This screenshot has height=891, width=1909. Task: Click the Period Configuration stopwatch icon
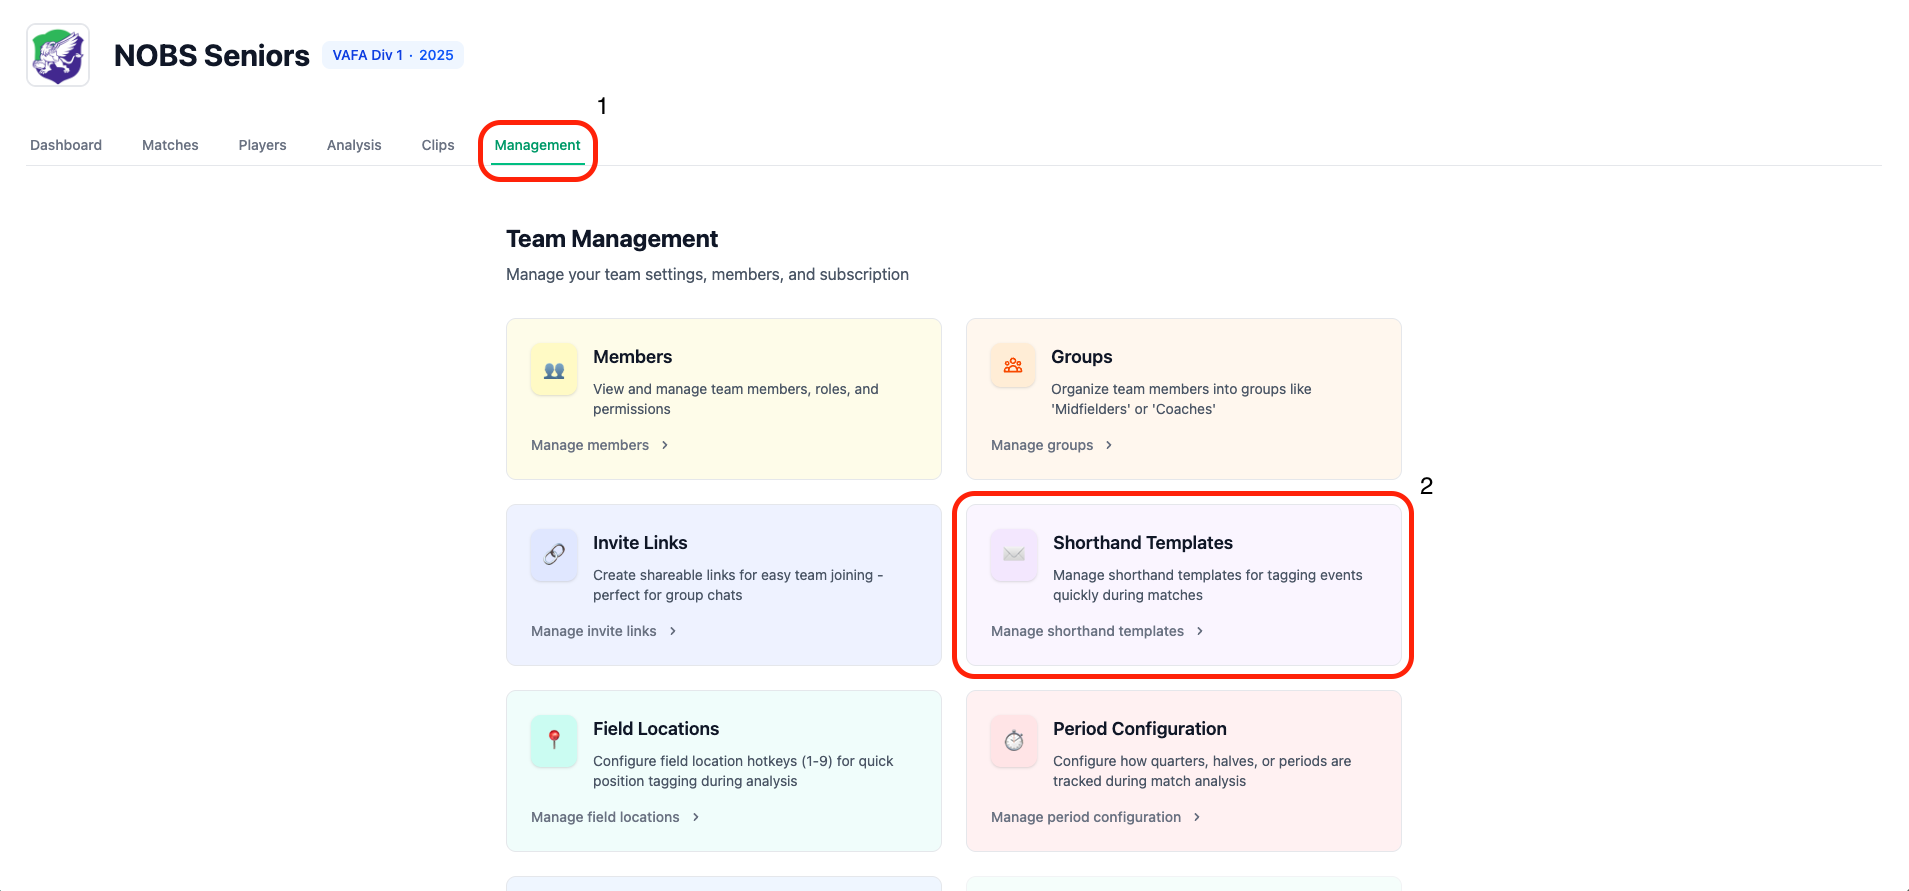coord(1014,740)
